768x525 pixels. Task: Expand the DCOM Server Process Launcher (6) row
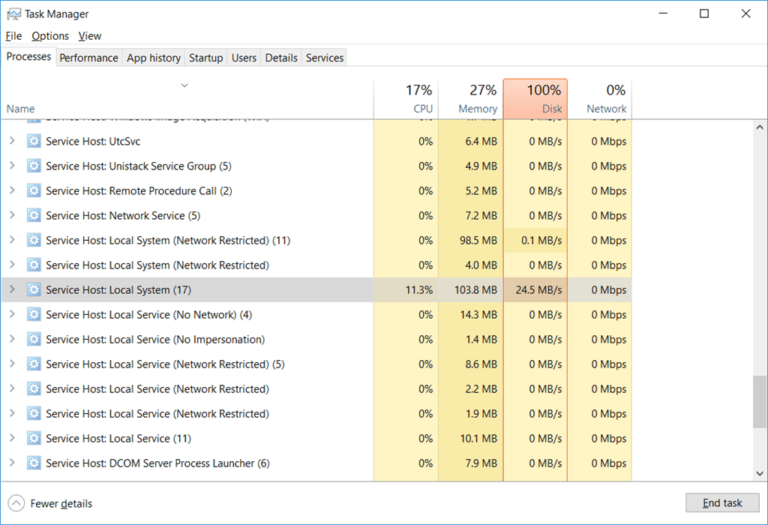12,463
